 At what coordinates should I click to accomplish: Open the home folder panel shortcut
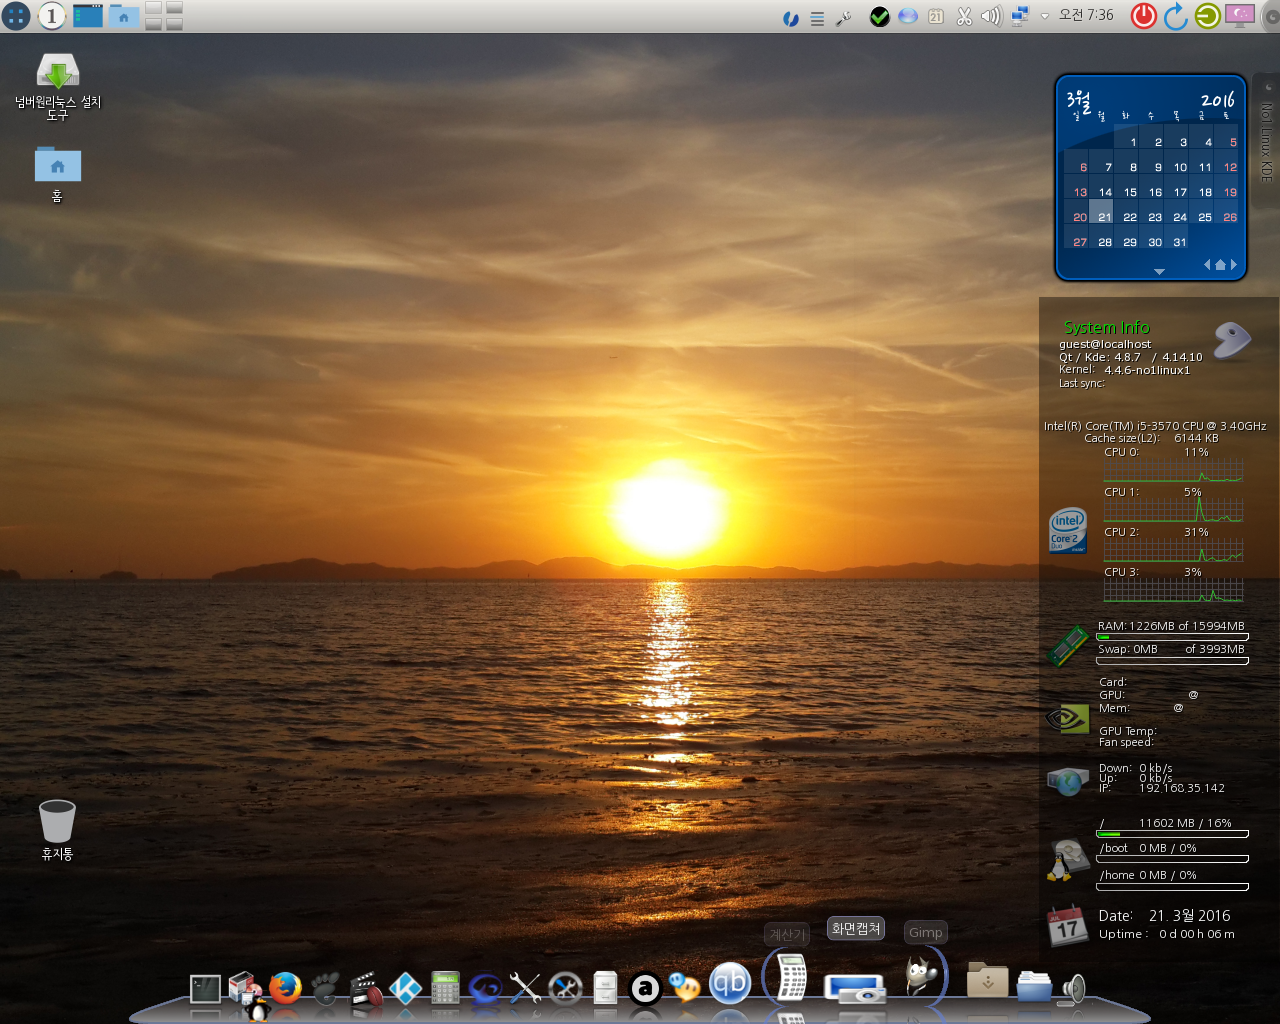click(124, 16)
